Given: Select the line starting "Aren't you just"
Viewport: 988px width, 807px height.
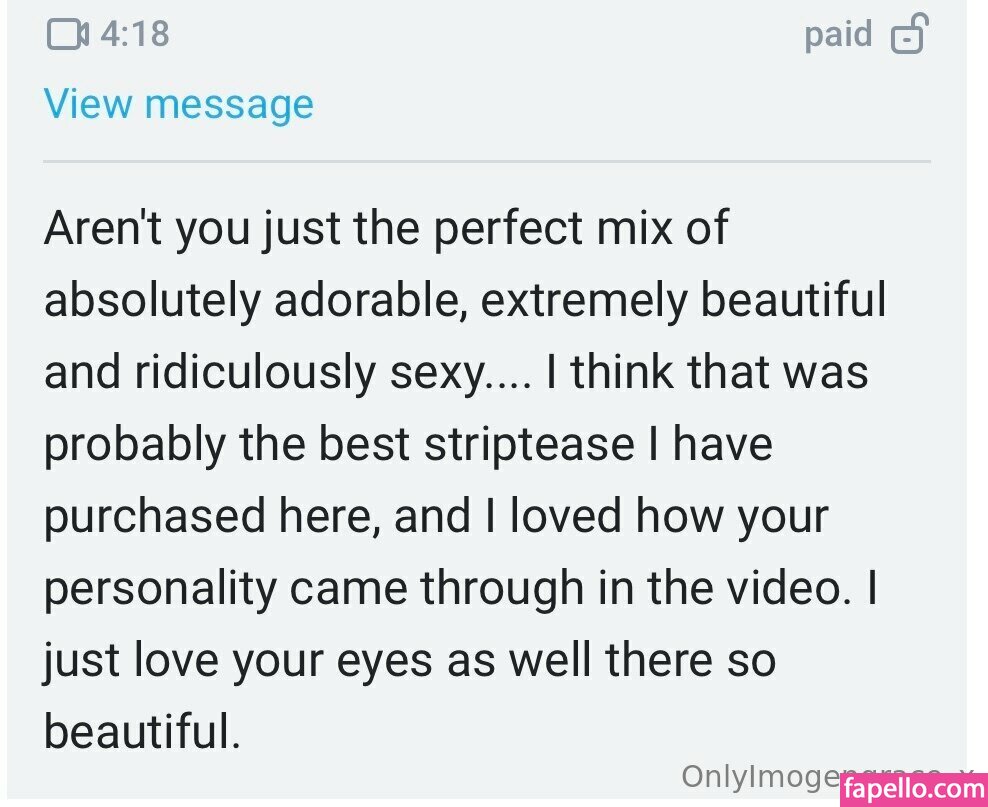Looking at the screenshot, I should (x=386, y=228).
